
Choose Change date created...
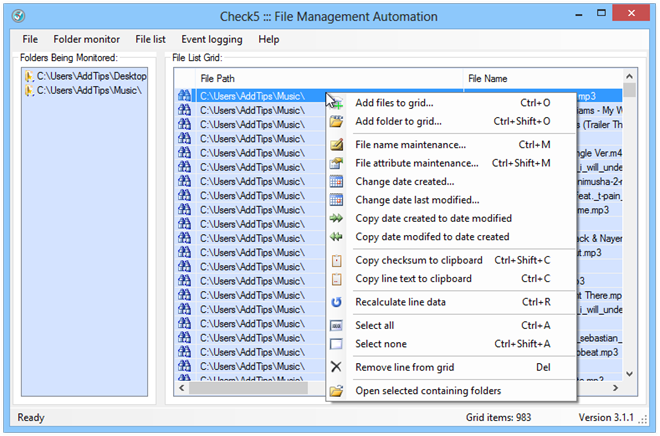pyautogui.click(x=451, y=182)
